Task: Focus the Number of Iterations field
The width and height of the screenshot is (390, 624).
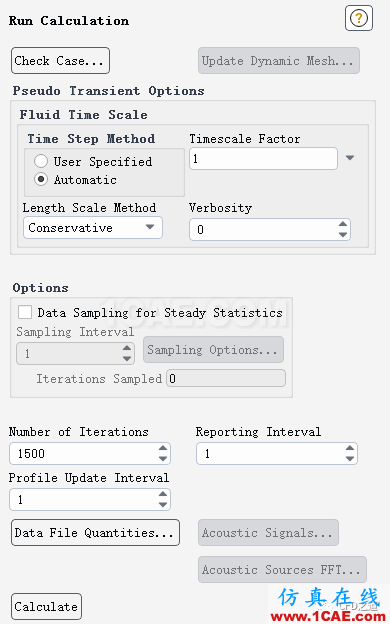Action: (x=84, y=454)
